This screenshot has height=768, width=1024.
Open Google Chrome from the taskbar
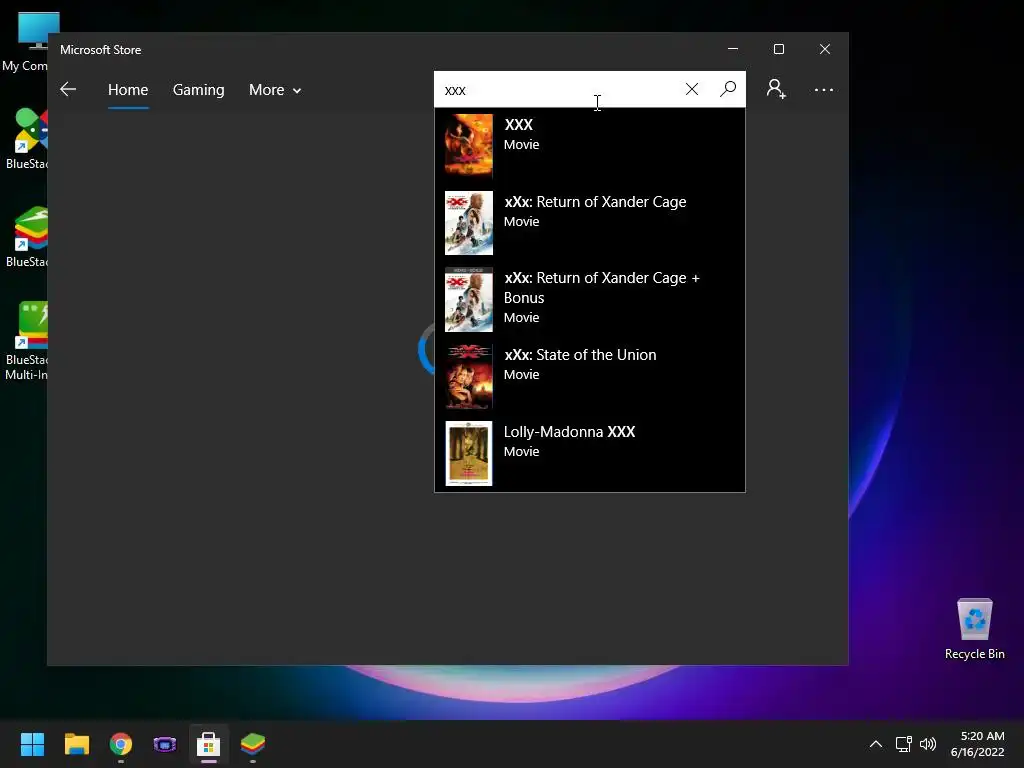coord(121,744)
